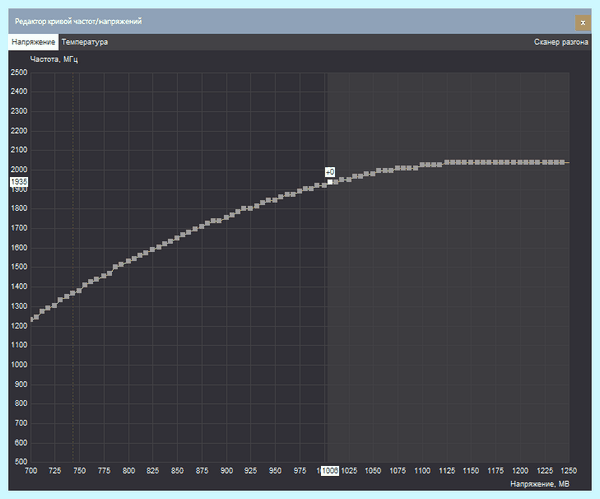Select the curve point at 800 mV
Image resolution: width=600 pixels, height=499 pixels.
tap(129, 261)
